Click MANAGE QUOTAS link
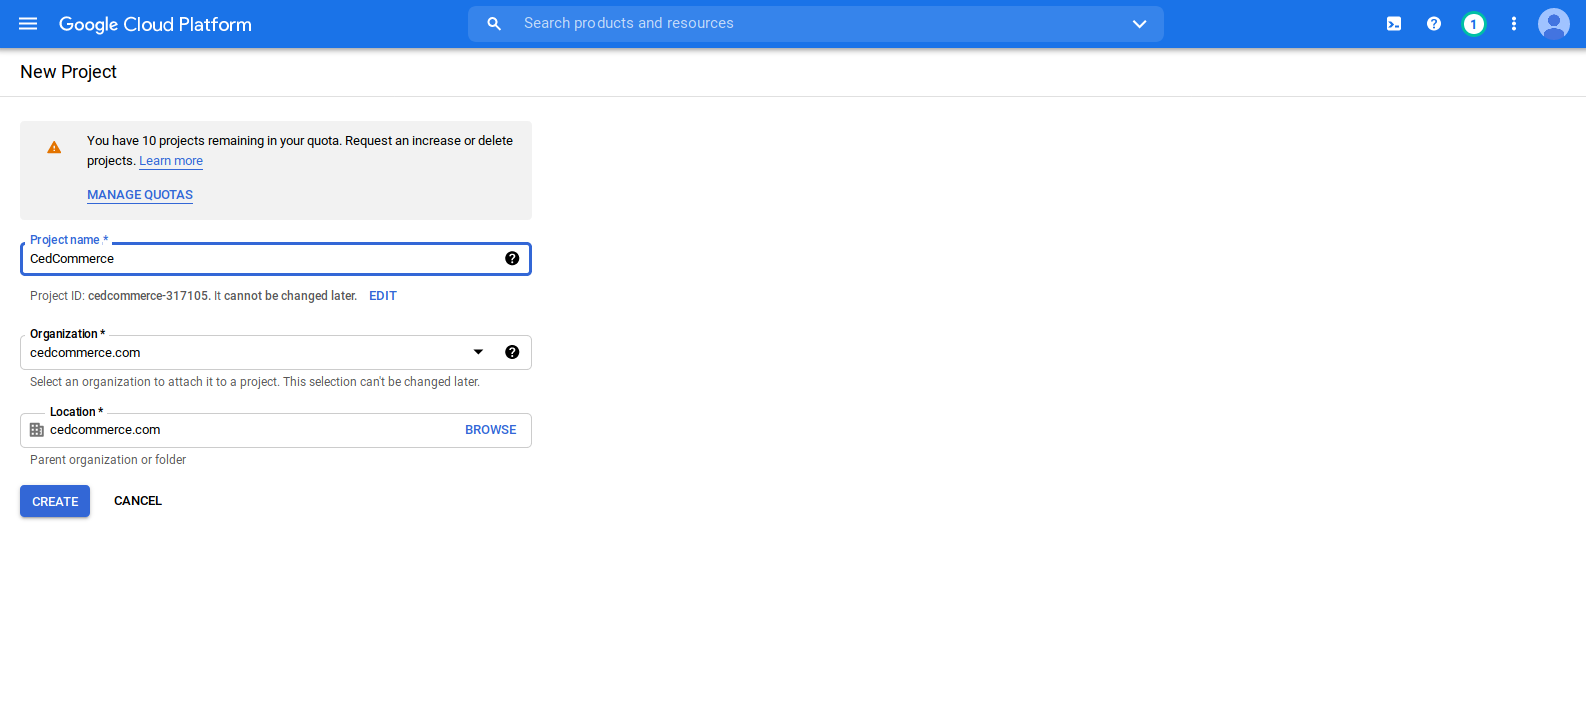 click(140, 195)
